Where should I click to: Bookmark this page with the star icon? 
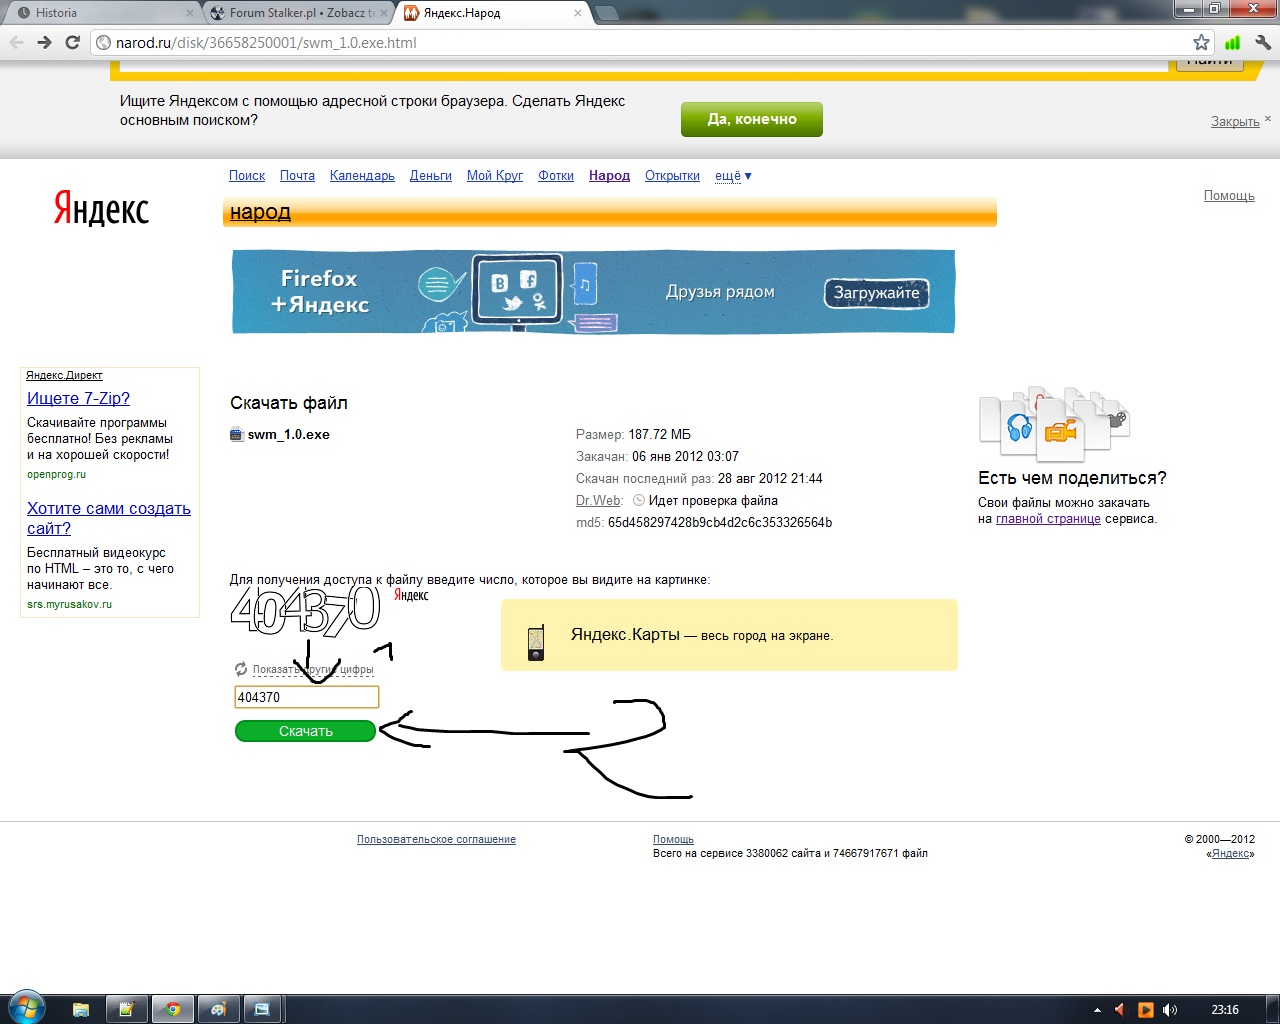coord(1201,42)
